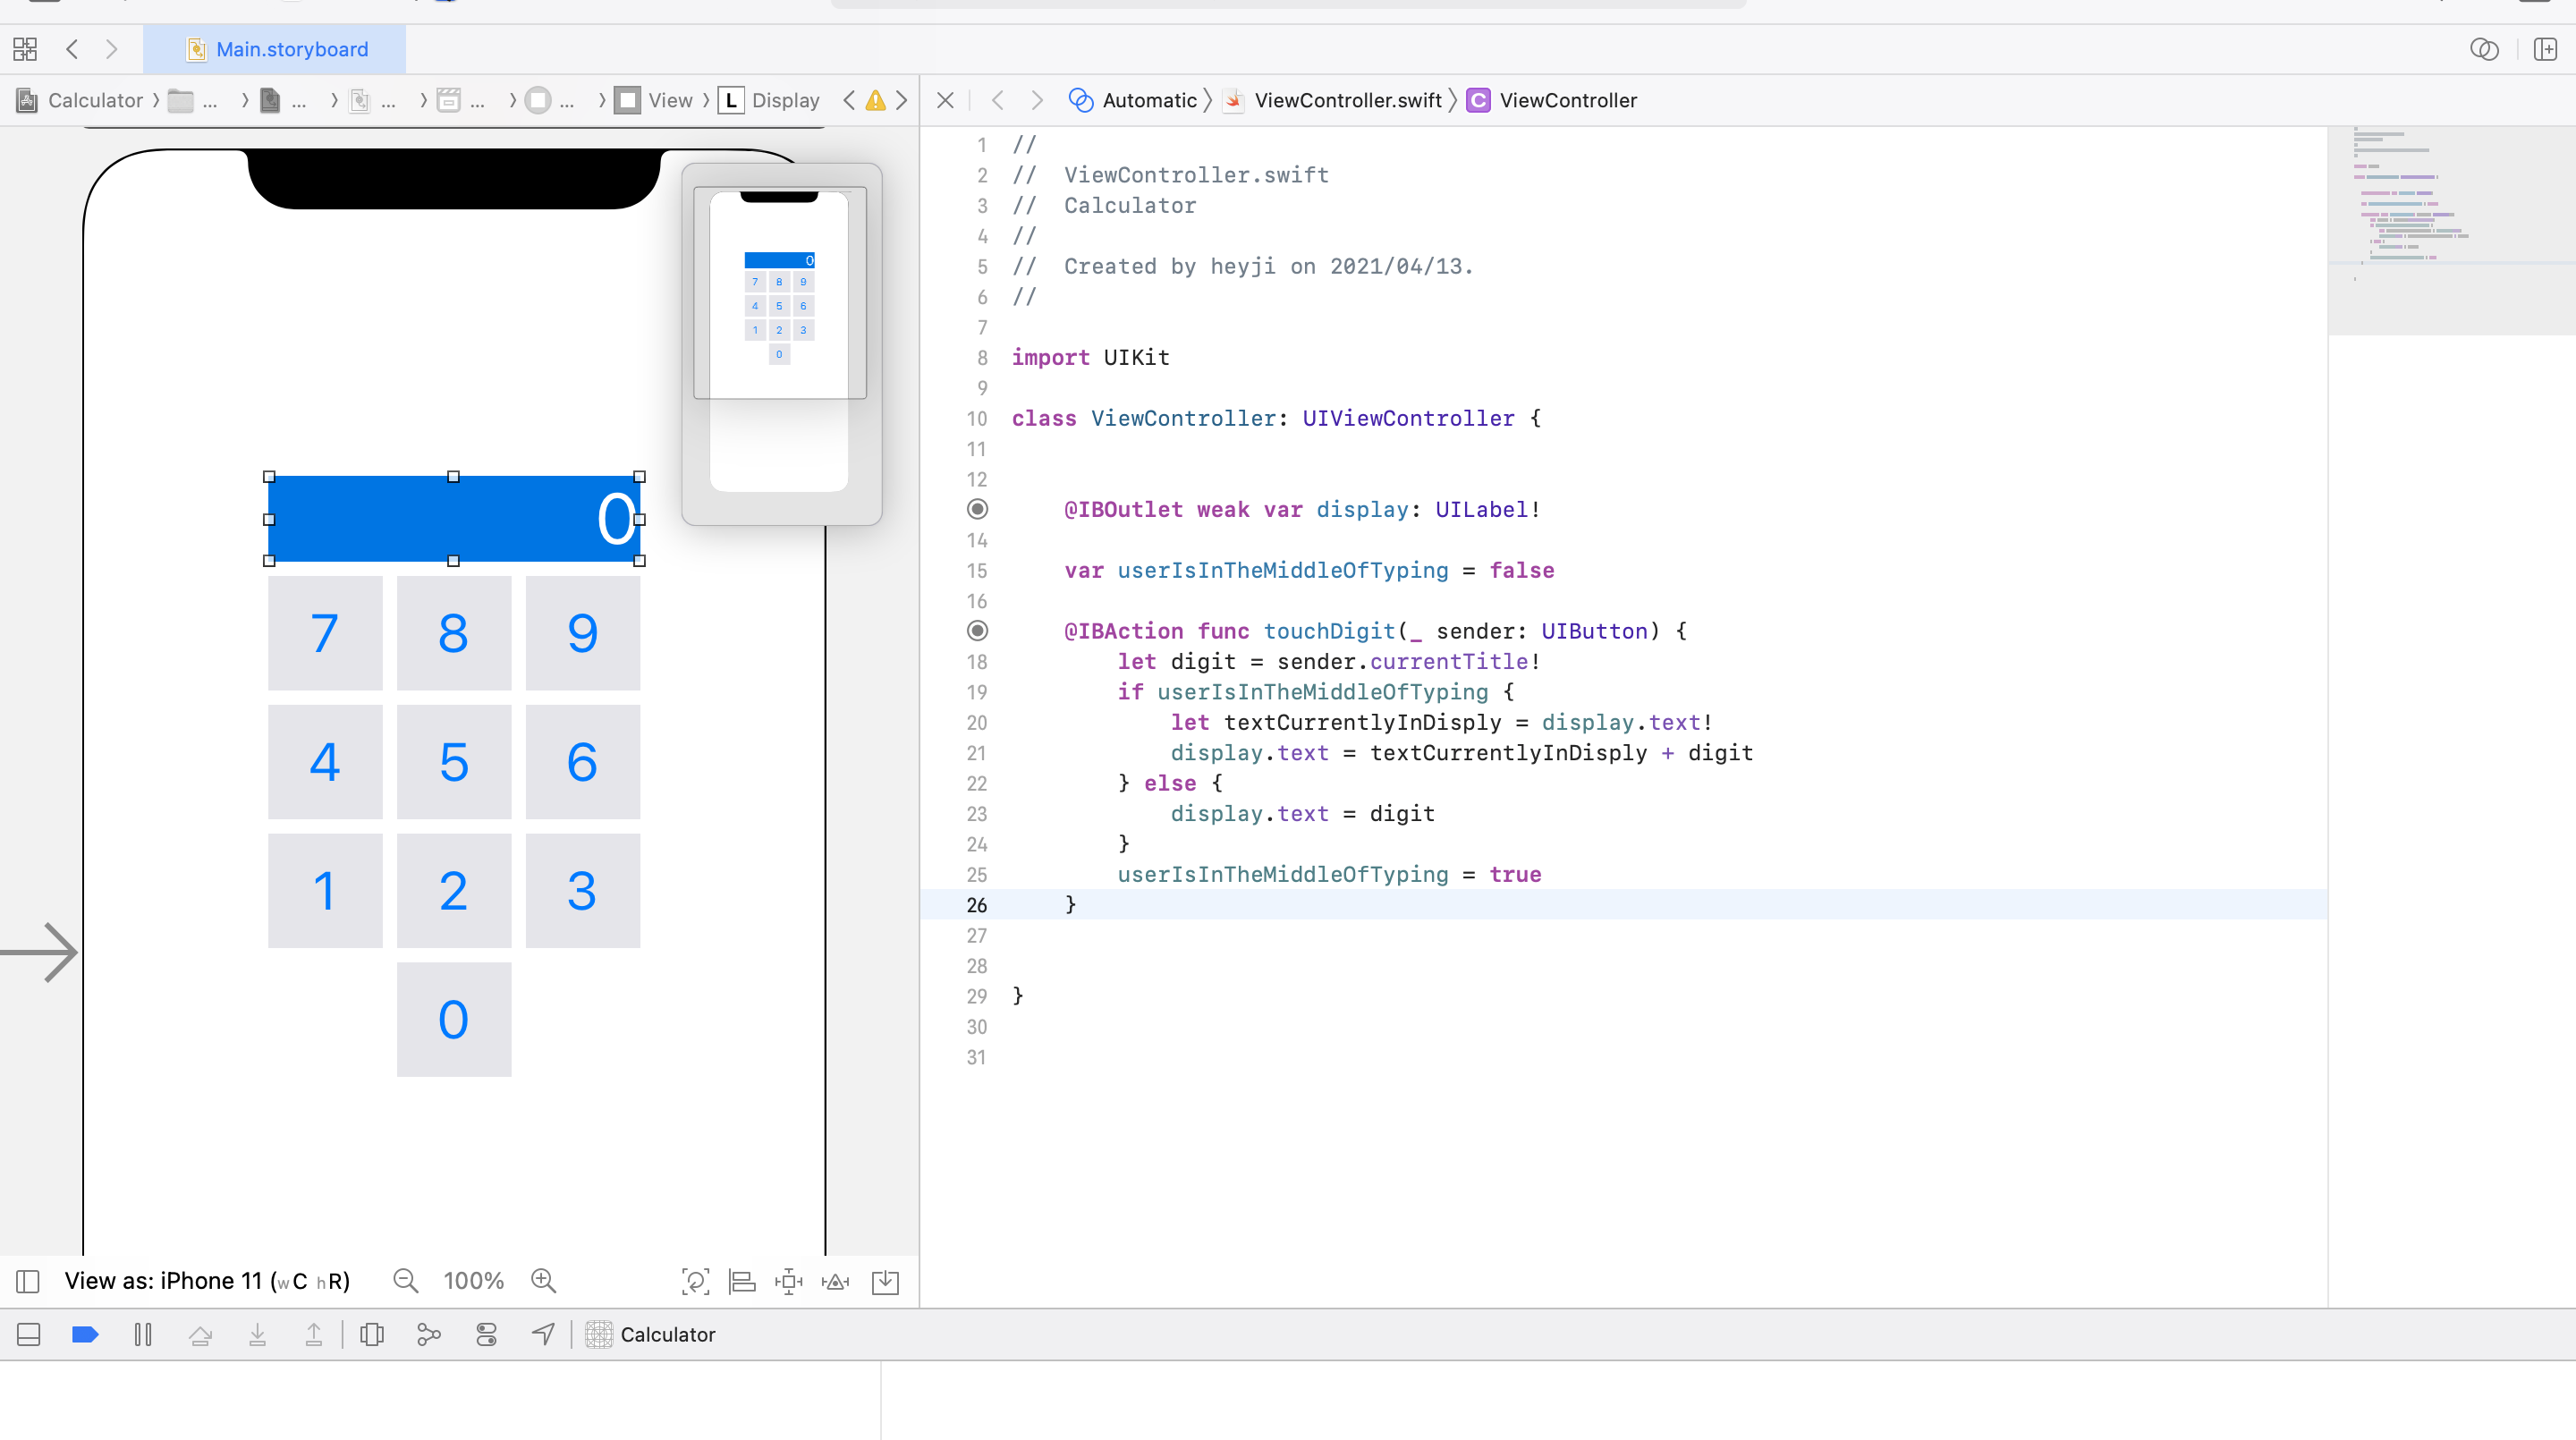Hide the debug area panel

coord(29,1334)
